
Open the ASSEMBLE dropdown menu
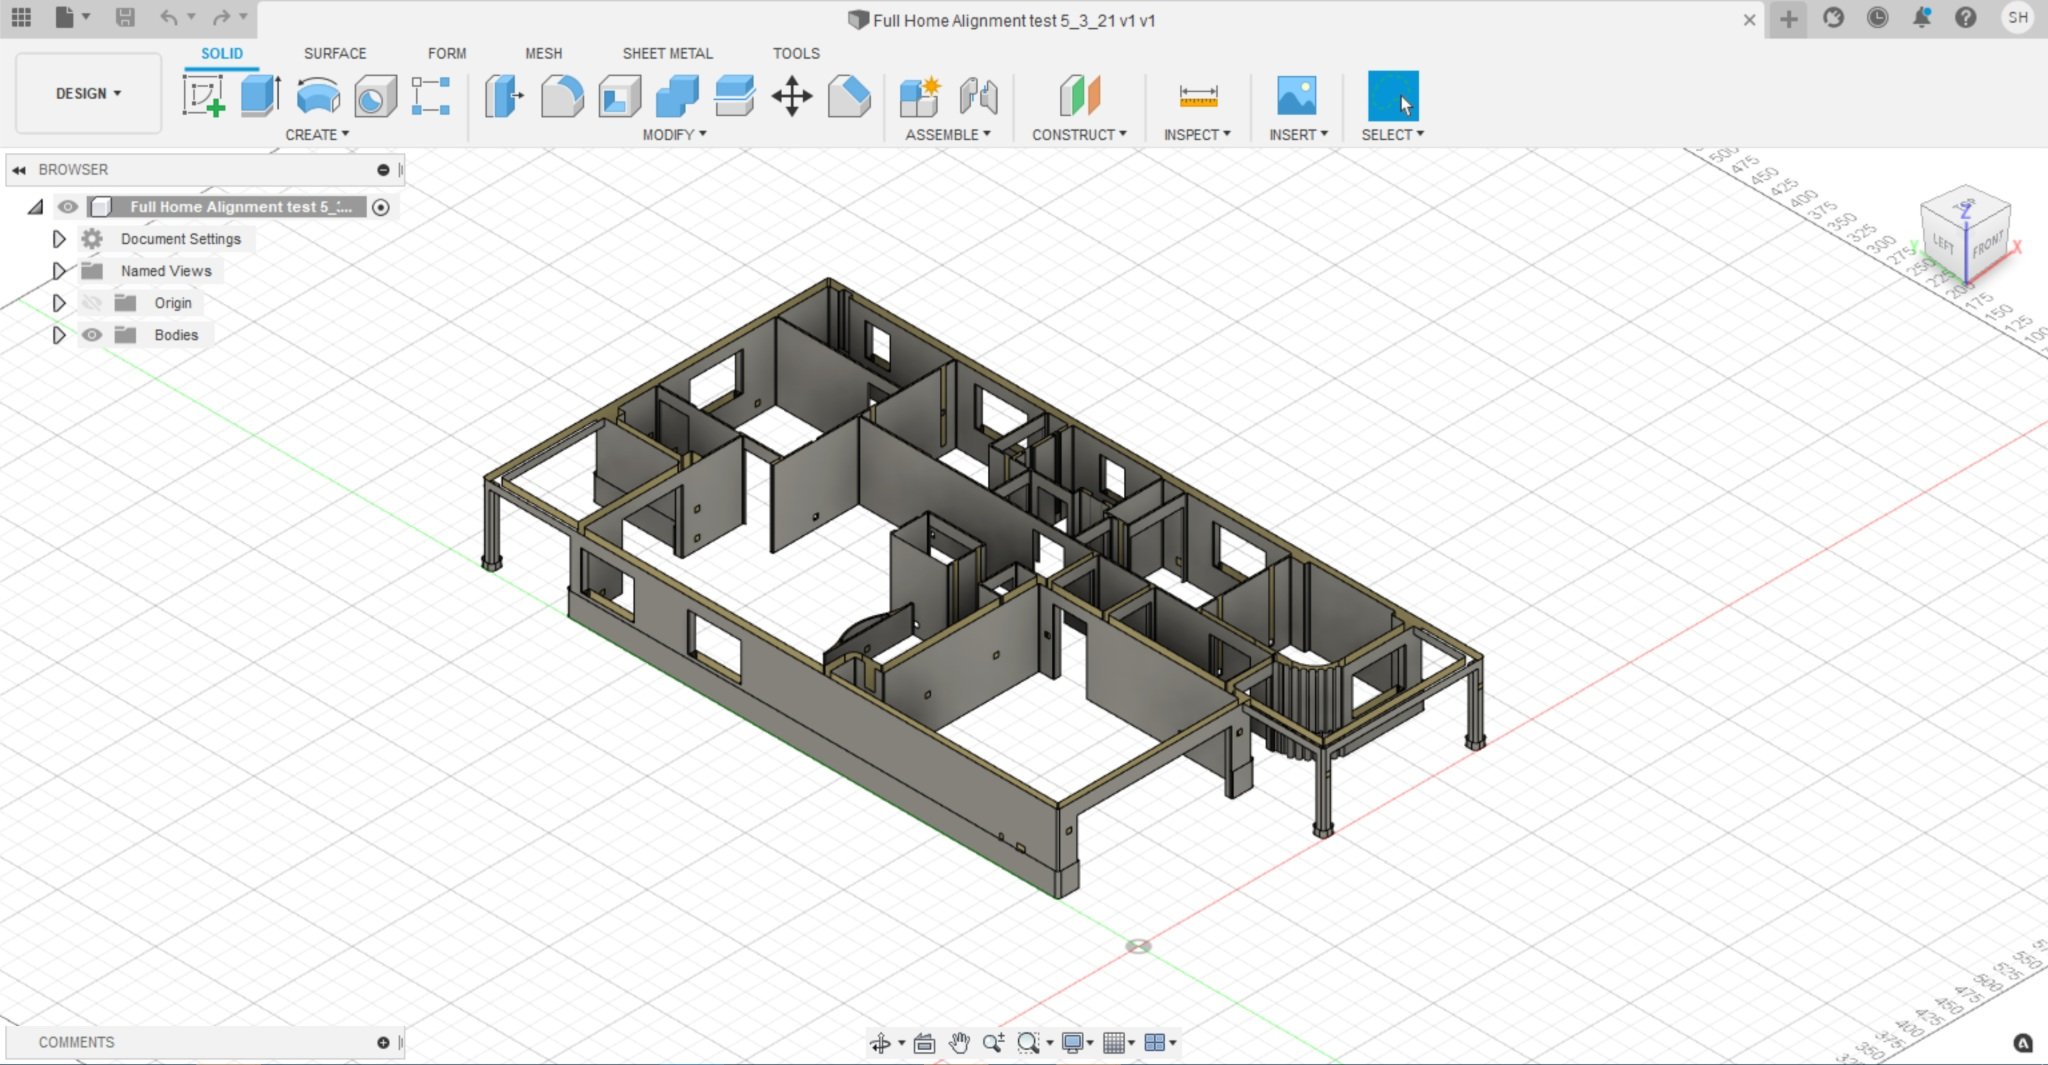(948, 134)
